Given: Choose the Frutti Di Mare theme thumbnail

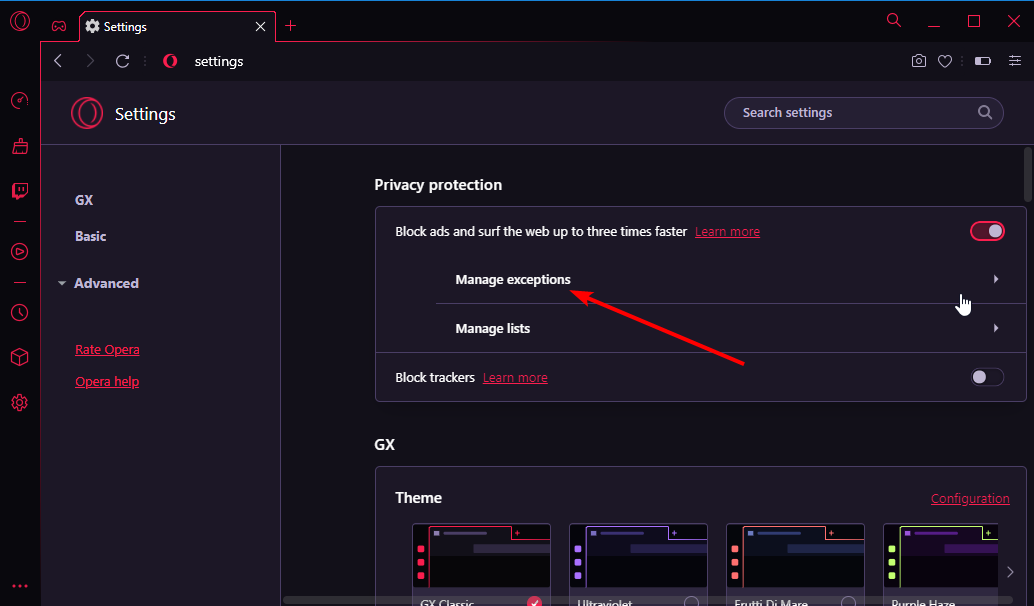Looking at the screenshot, I should [795, 556].
